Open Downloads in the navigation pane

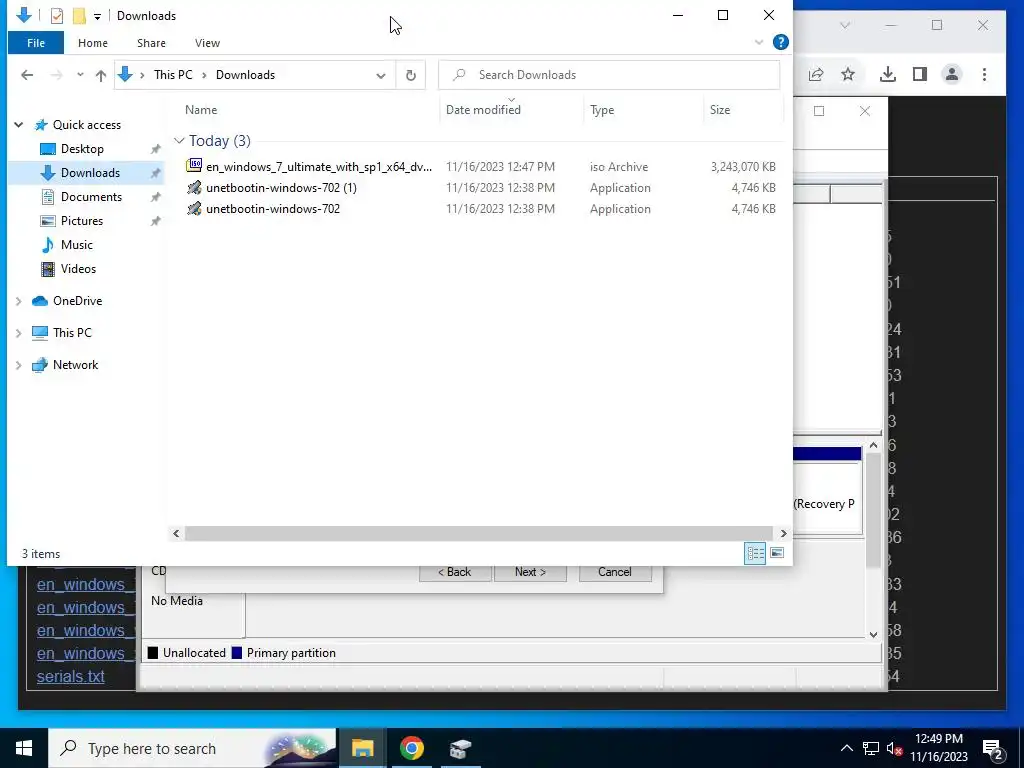pyautogui.click(x=90, y=173)
